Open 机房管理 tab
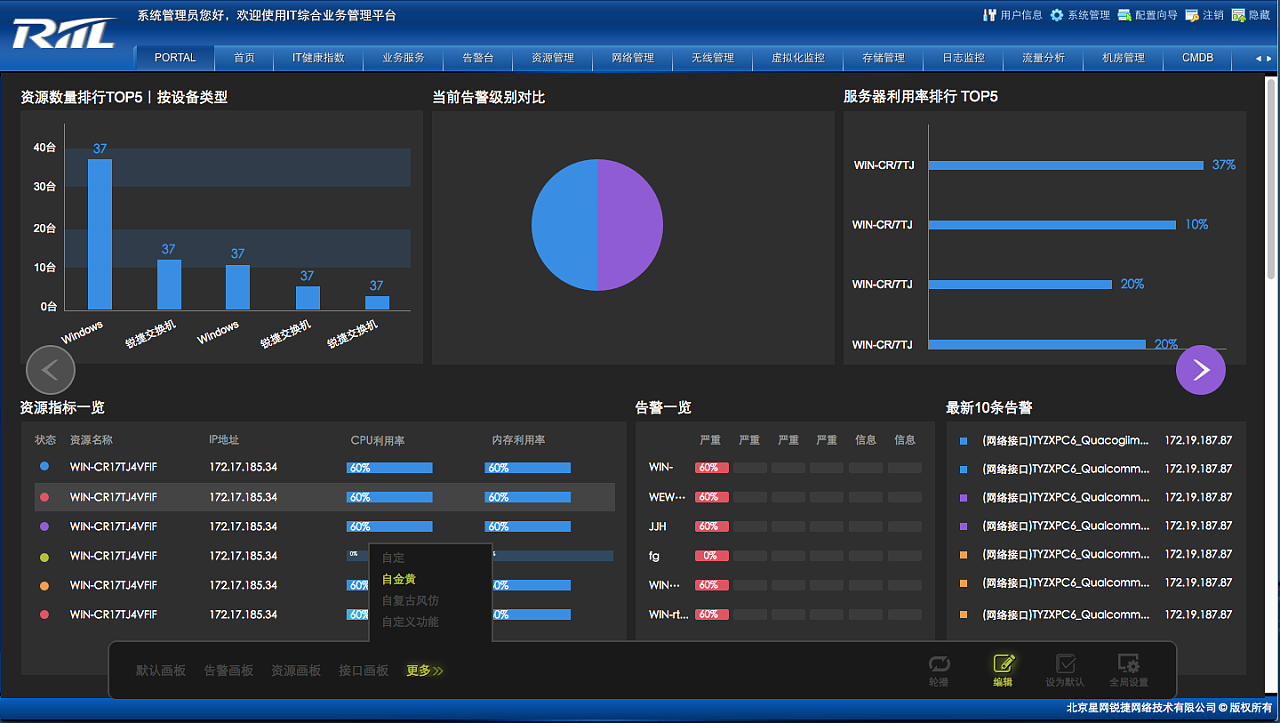This screenshot has height=723, width=1280. 1123,58
